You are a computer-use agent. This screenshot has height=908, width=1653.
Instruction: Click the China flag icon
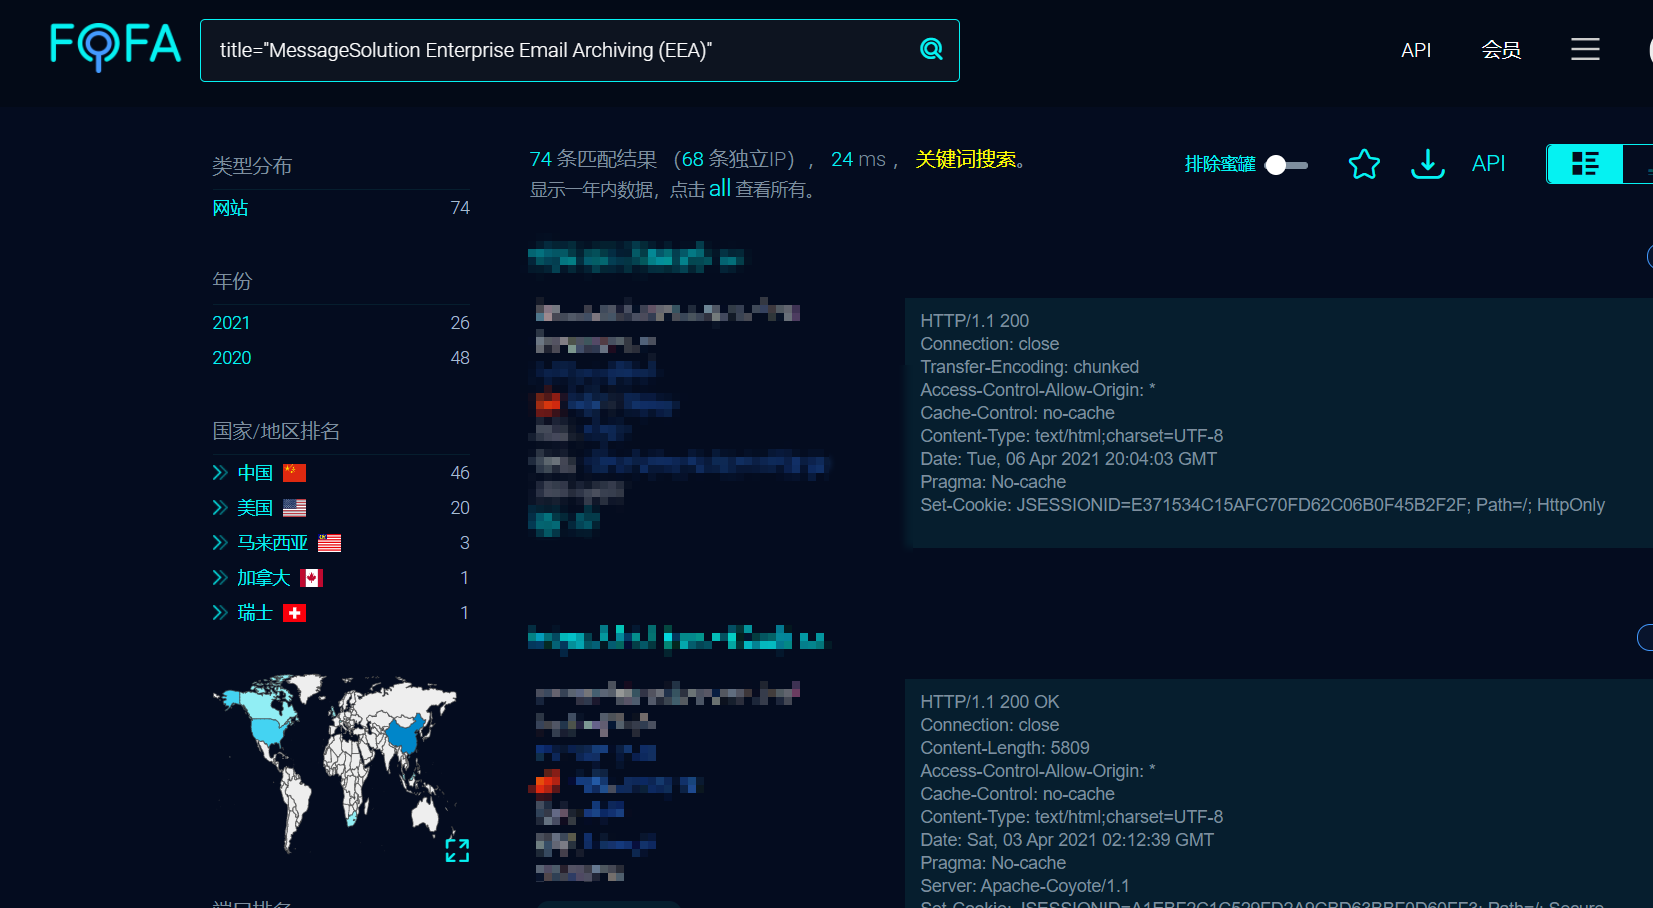point(294,473)
